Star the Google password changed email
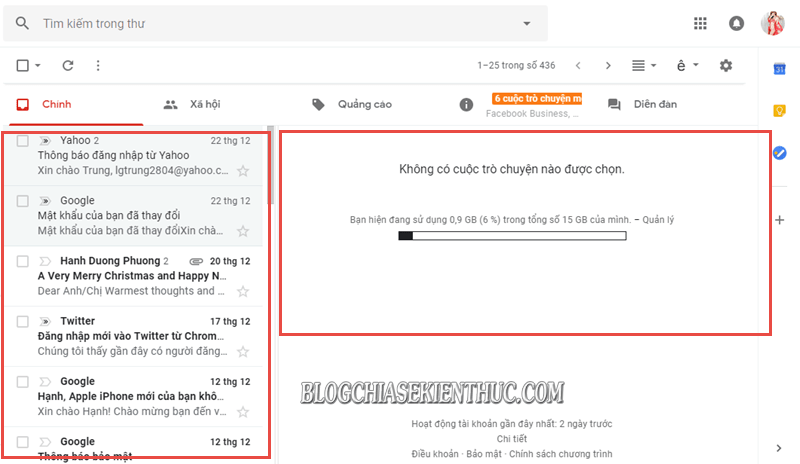Screen dimensions: 800x464 tap(243, 231)
